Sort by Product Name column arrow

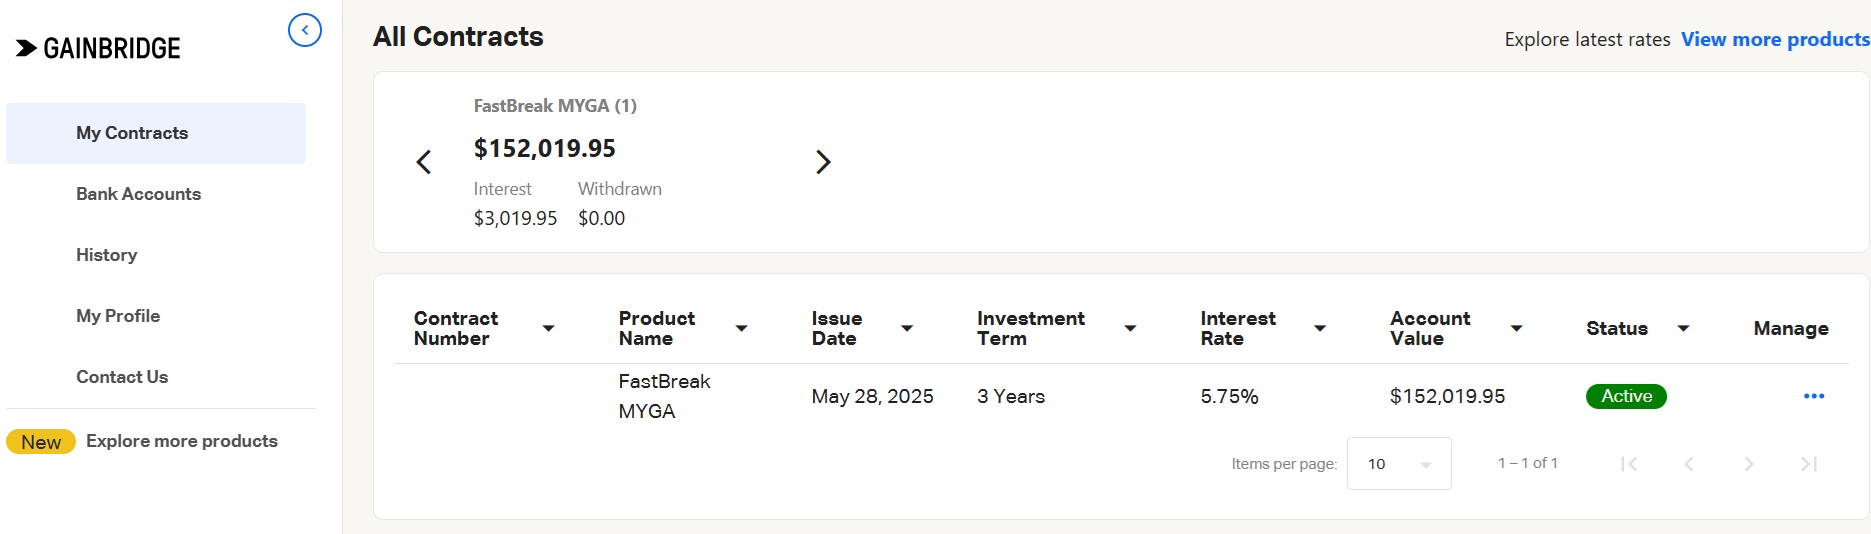pos(742,328)
